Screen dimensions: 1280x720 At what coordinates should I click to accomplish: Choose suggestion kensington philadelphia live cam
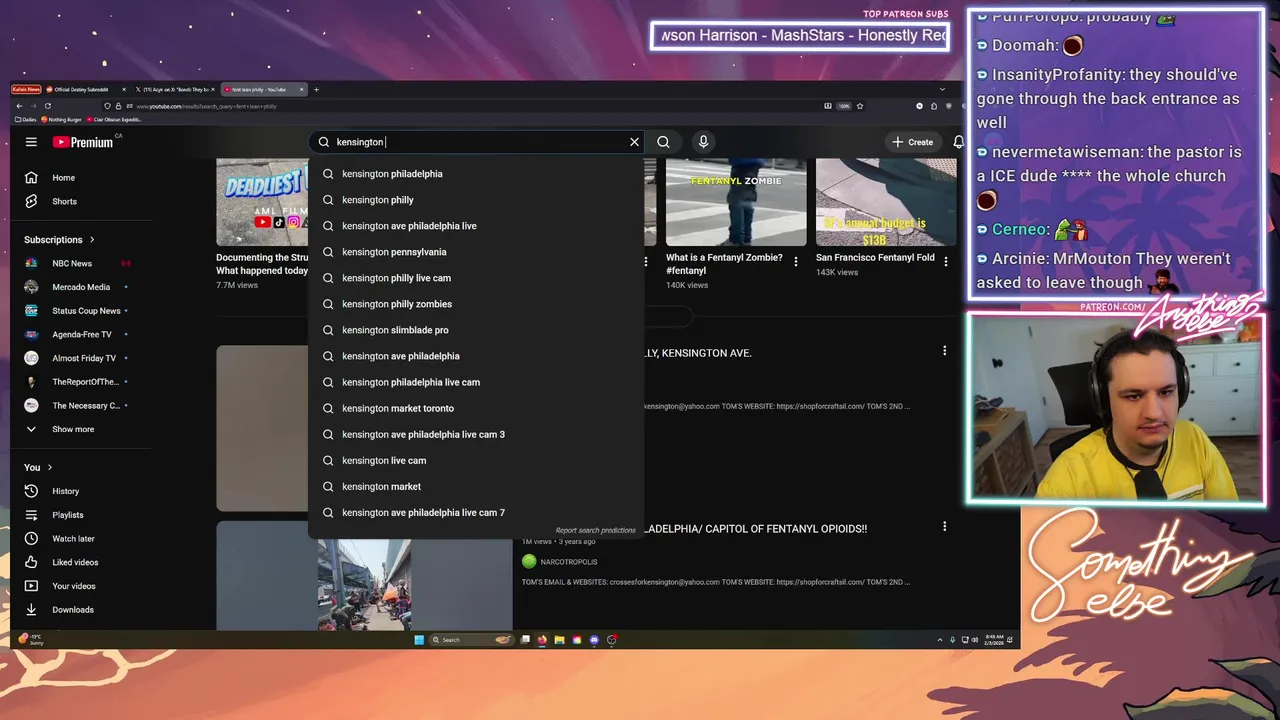[x=476, y=382]
